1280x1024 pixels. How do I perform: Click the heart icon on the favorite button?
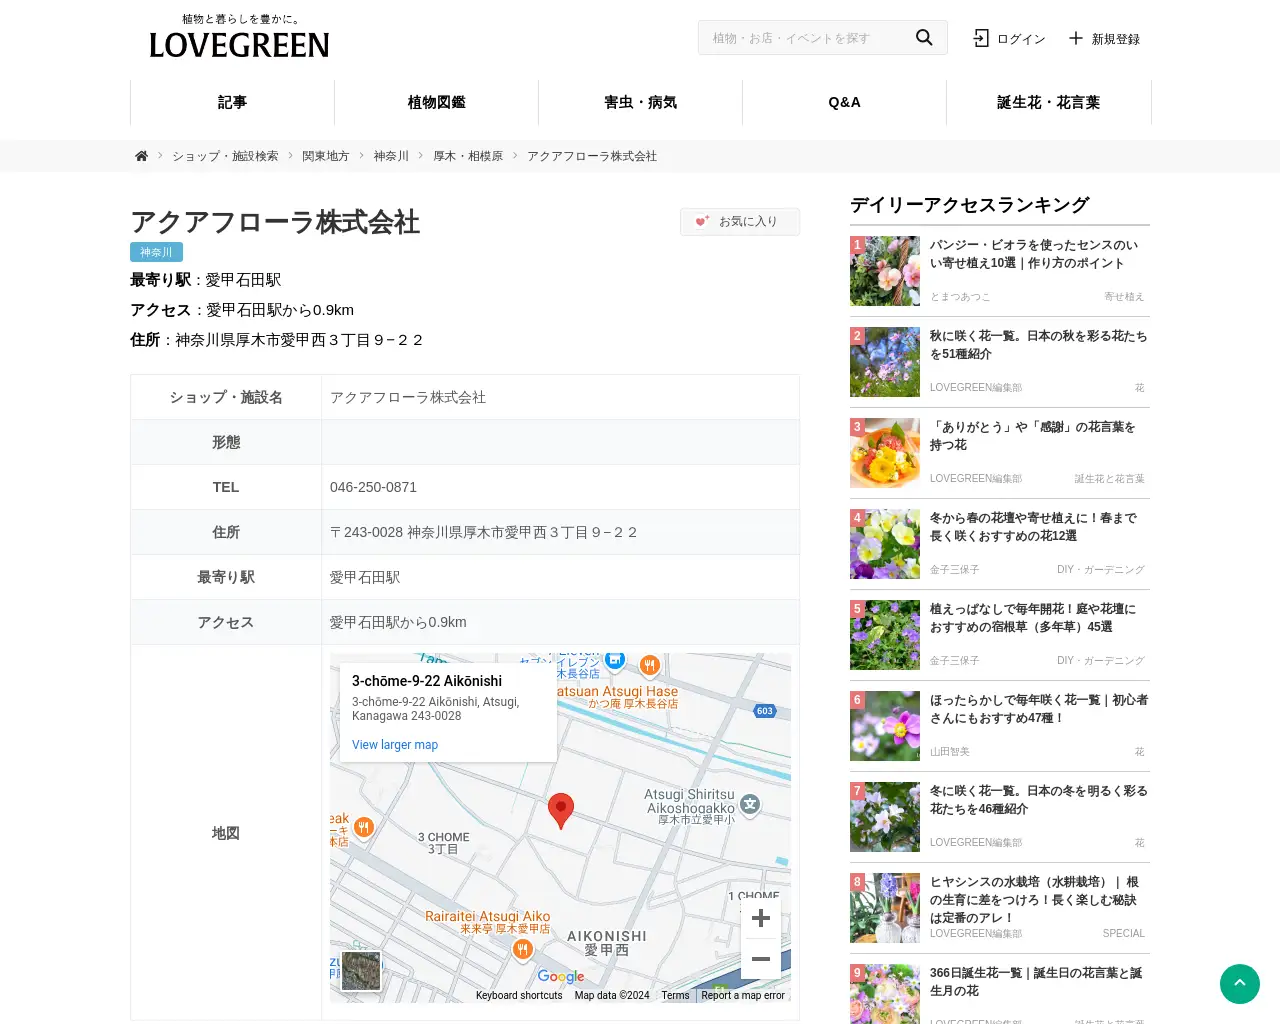pos(701,220)
